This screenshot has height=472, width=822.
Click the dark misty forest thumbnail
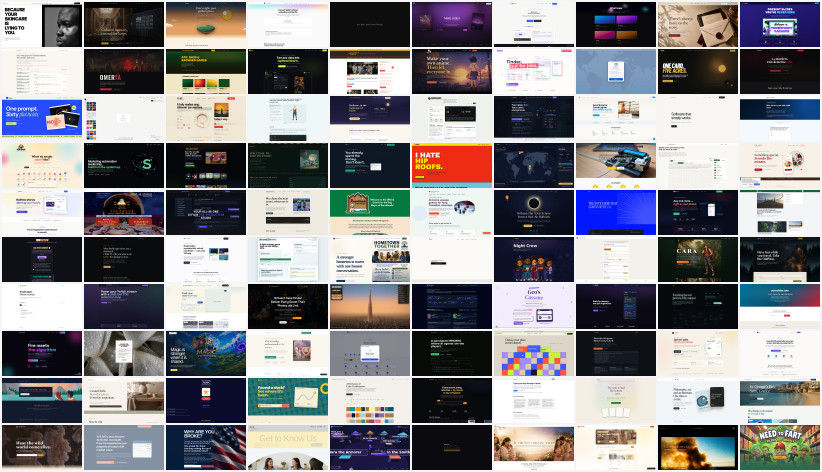tap(780, 259)
